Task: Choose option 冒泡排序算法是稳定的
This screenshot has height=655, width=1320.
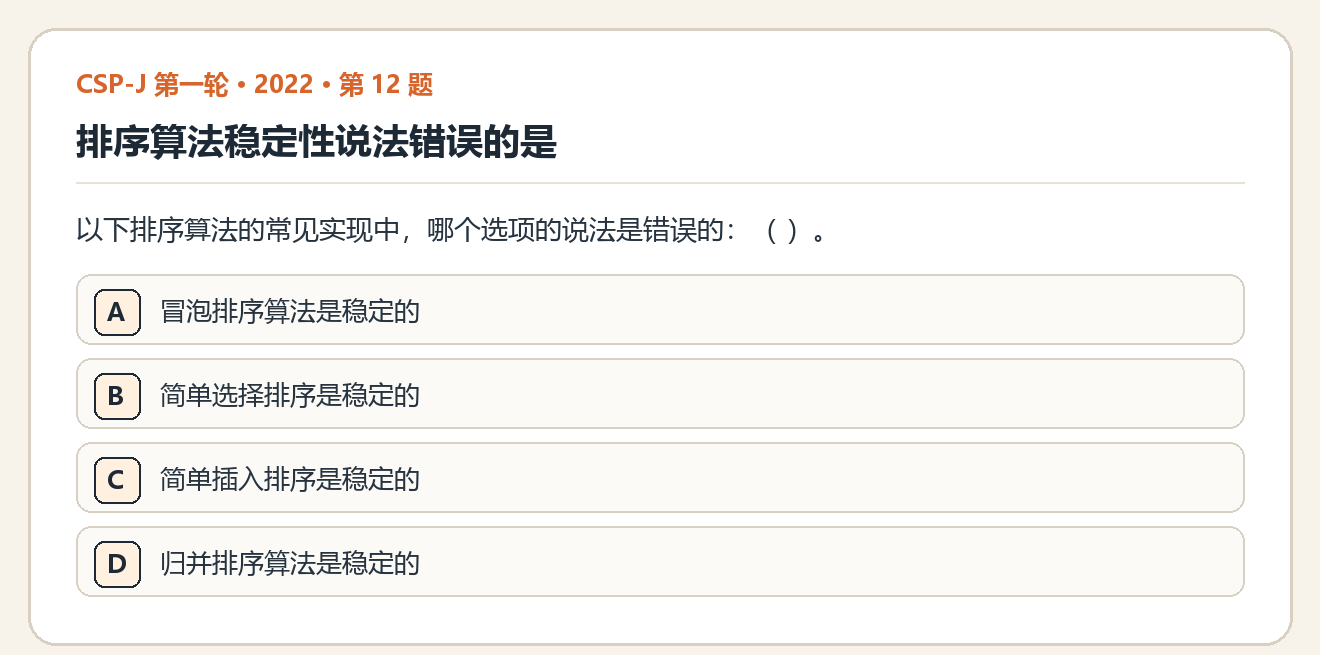Action: 290,312
